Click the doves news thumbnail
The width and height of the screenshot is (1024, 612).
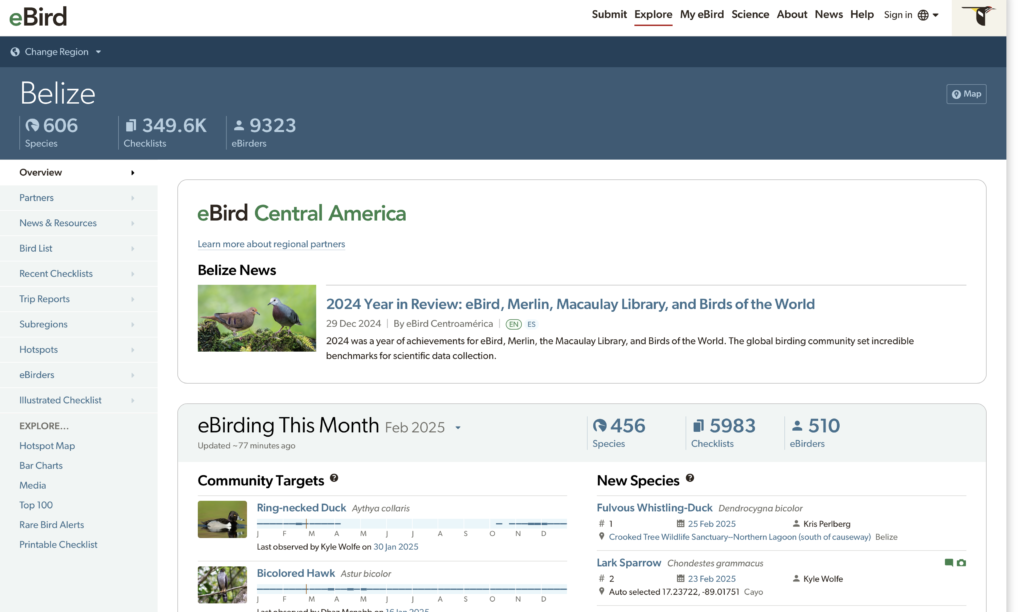pos(257,318)
